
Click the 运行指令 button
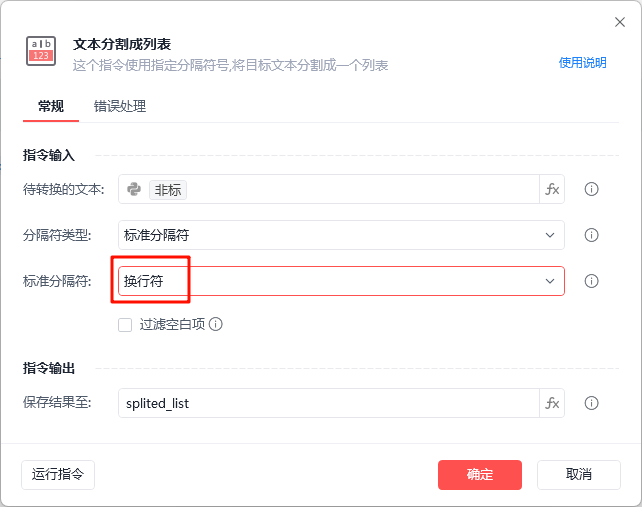(x=58, y=475)
